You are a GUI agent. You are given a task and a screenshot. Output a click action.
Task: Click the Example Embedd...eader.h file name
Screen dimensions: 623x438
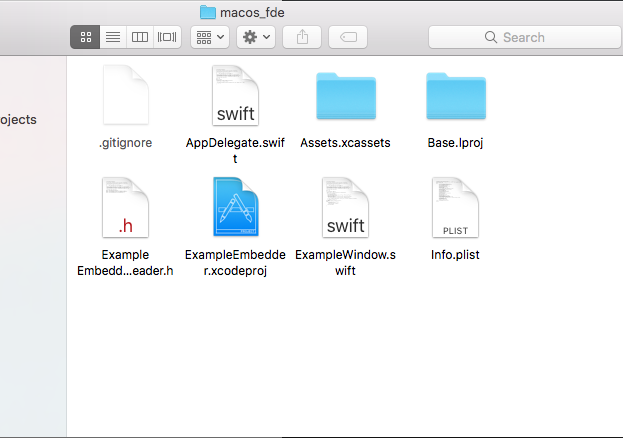(x=125, y=262)
